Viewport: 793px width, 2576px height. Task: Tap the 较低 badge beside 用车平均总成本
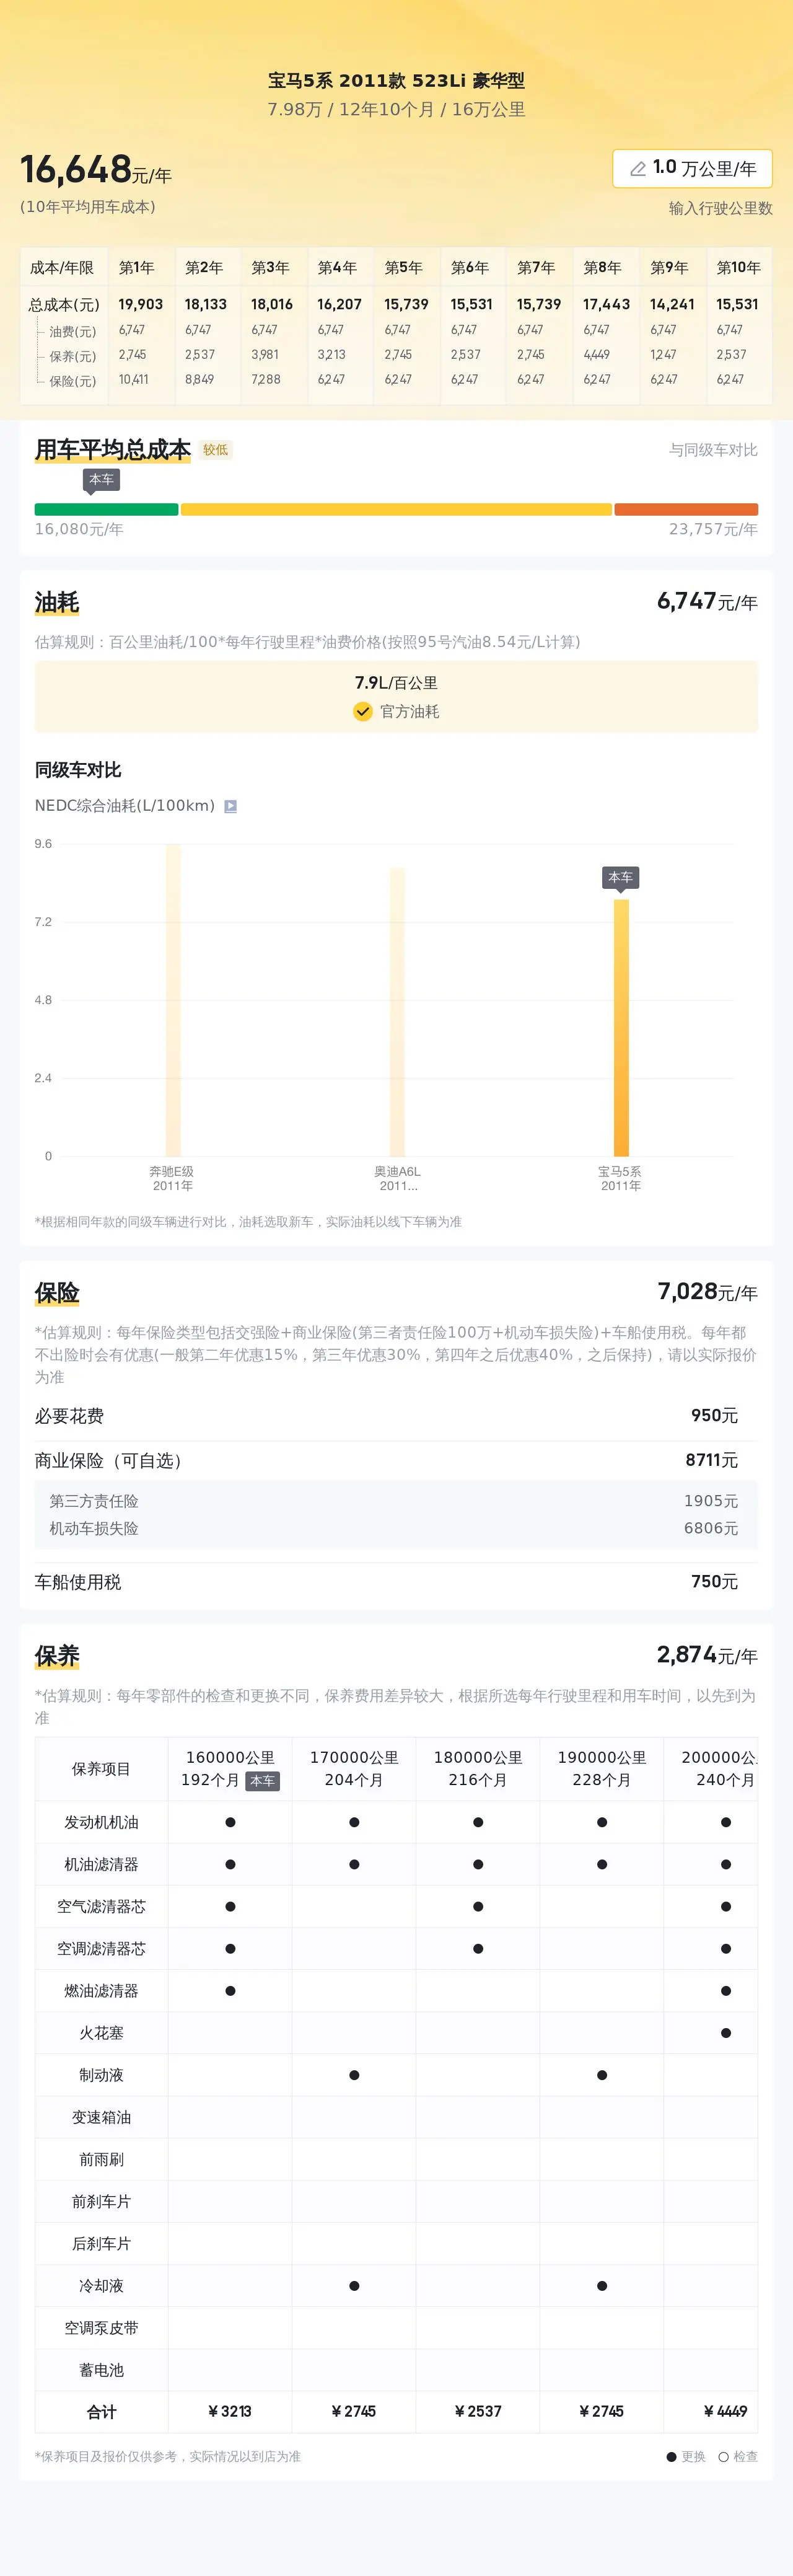pyautogui.click(x=215, y=450)
